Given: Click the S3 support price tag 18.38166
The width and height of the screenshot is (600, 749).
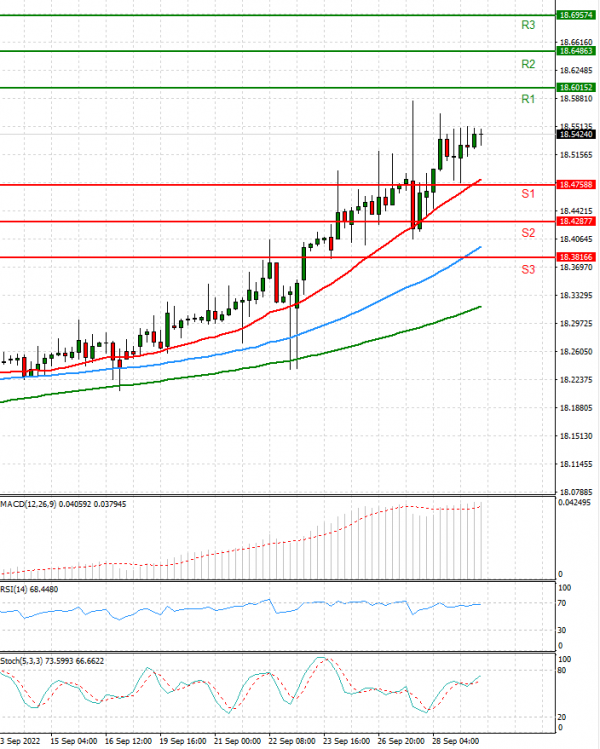Looking at the screenshot, I should 576,257.
